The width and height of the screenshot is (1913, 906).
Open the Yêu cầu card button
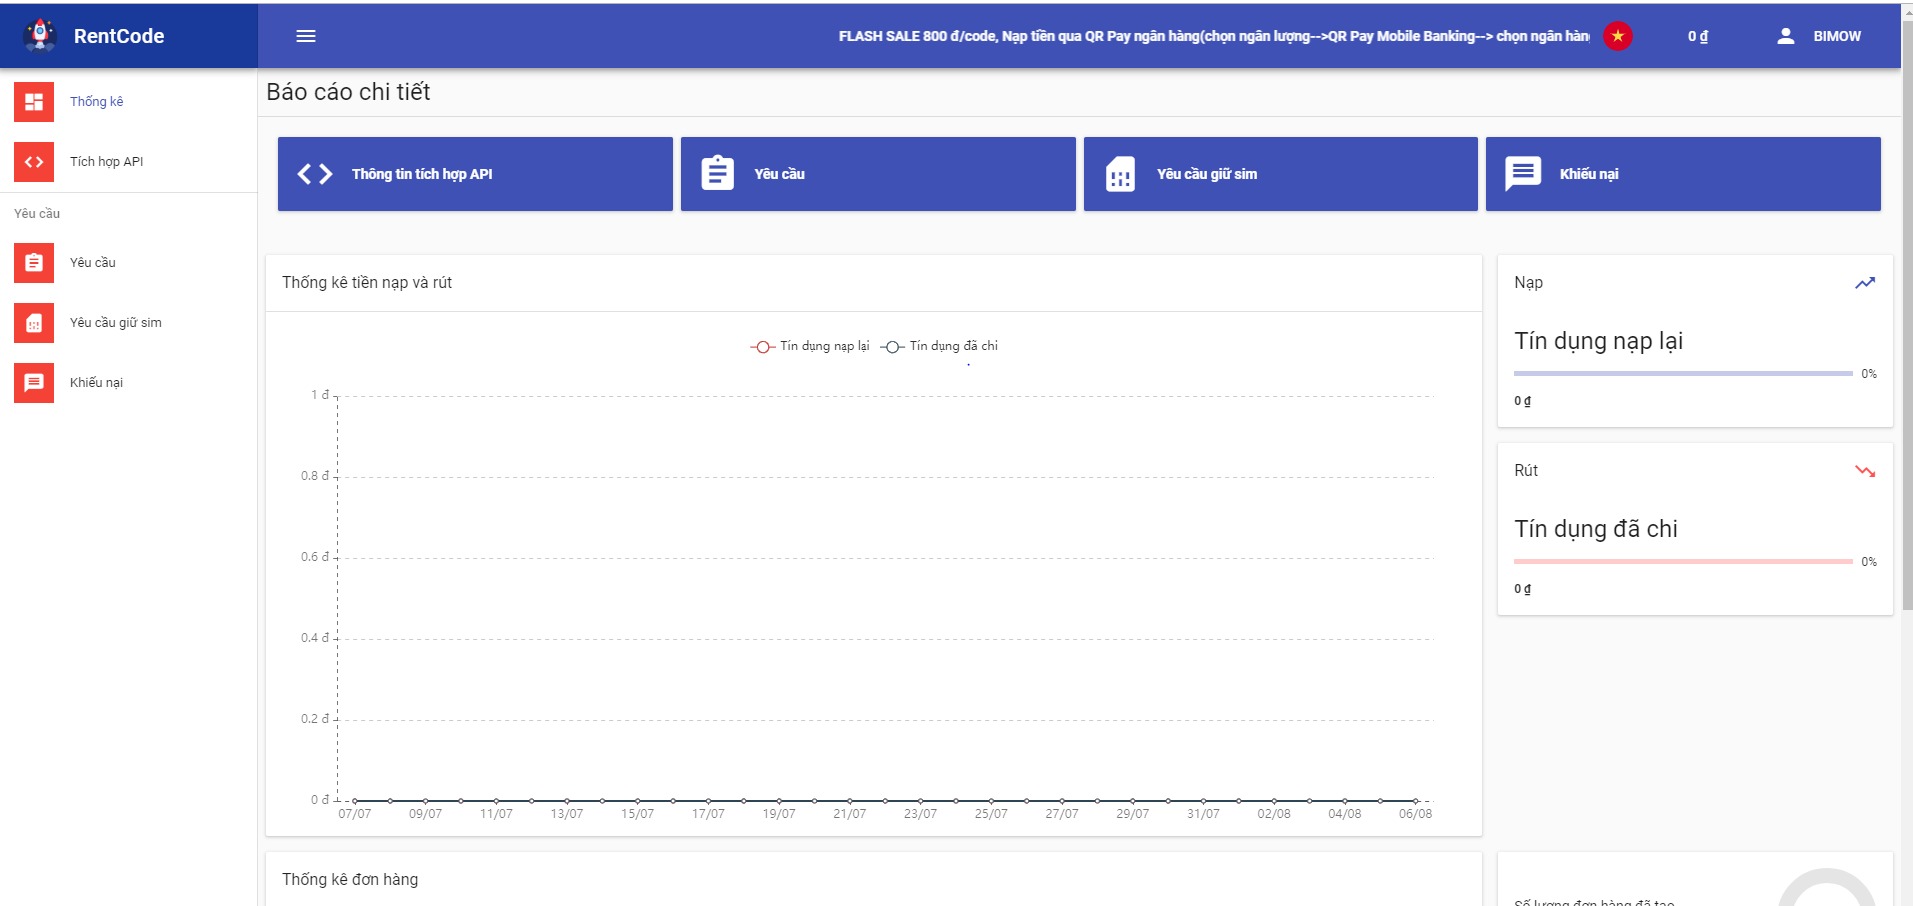[878, 174]
